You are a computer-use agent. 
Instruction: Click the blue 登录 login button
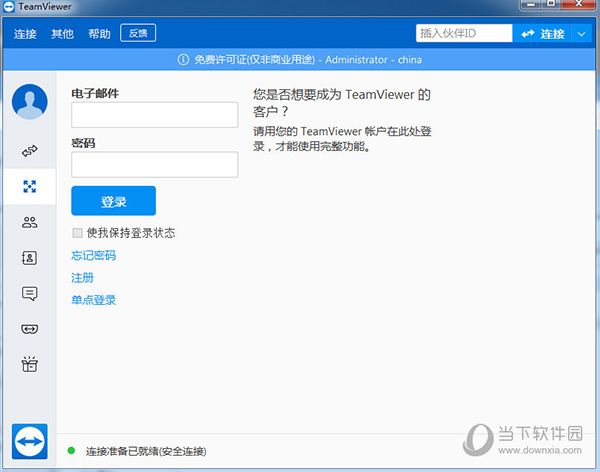[113, 201]
